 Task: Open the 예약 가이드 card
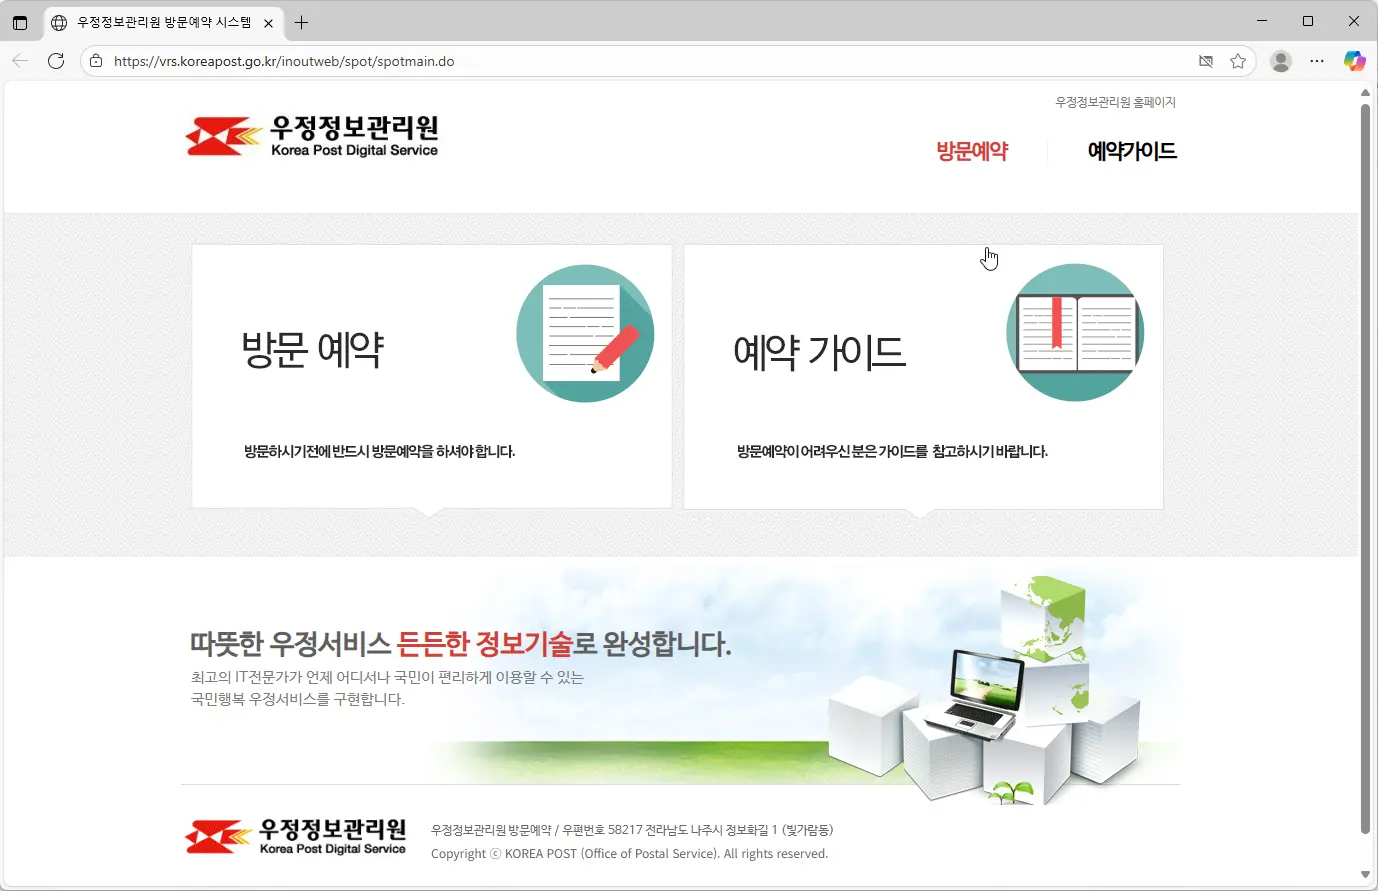922,375
